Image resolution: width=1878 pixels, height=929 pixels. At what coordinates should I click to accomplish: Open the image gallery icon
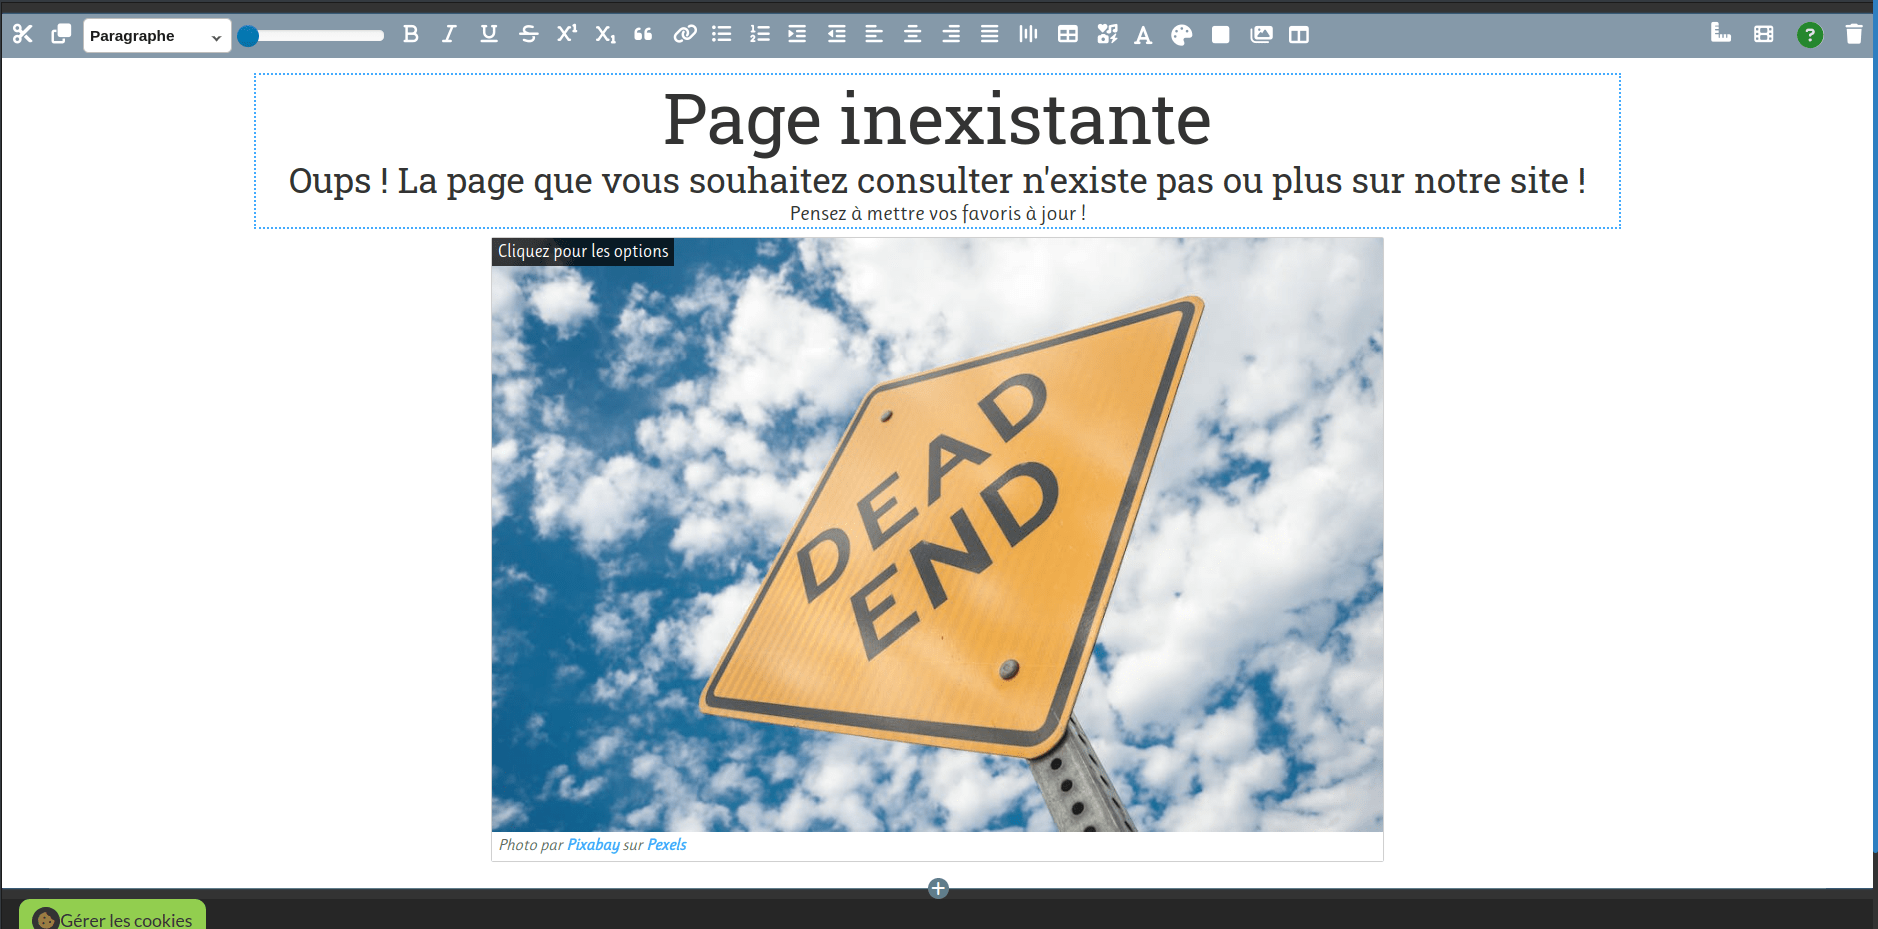1261,35
